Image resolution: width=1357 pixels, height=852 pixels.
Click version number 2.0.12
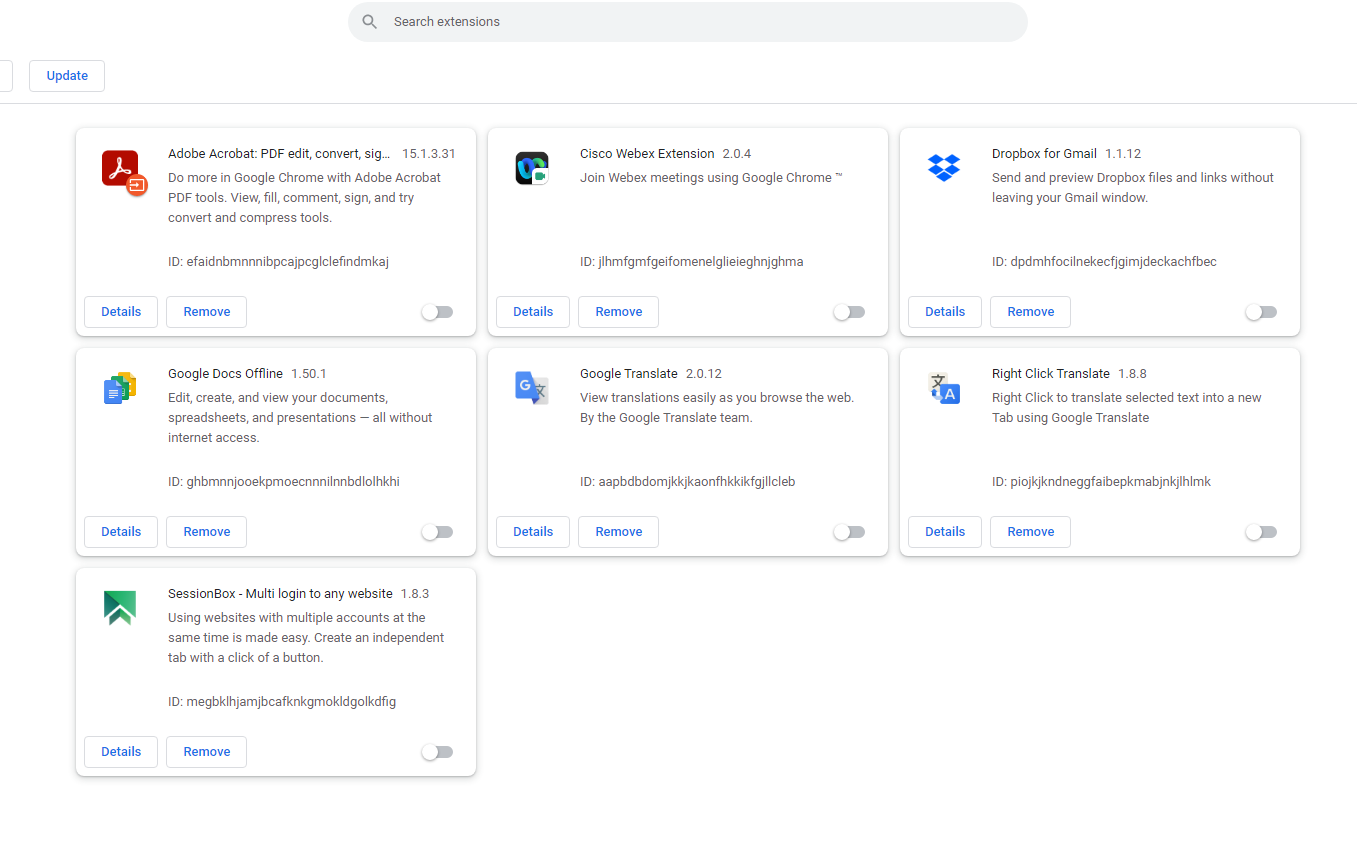704,374
